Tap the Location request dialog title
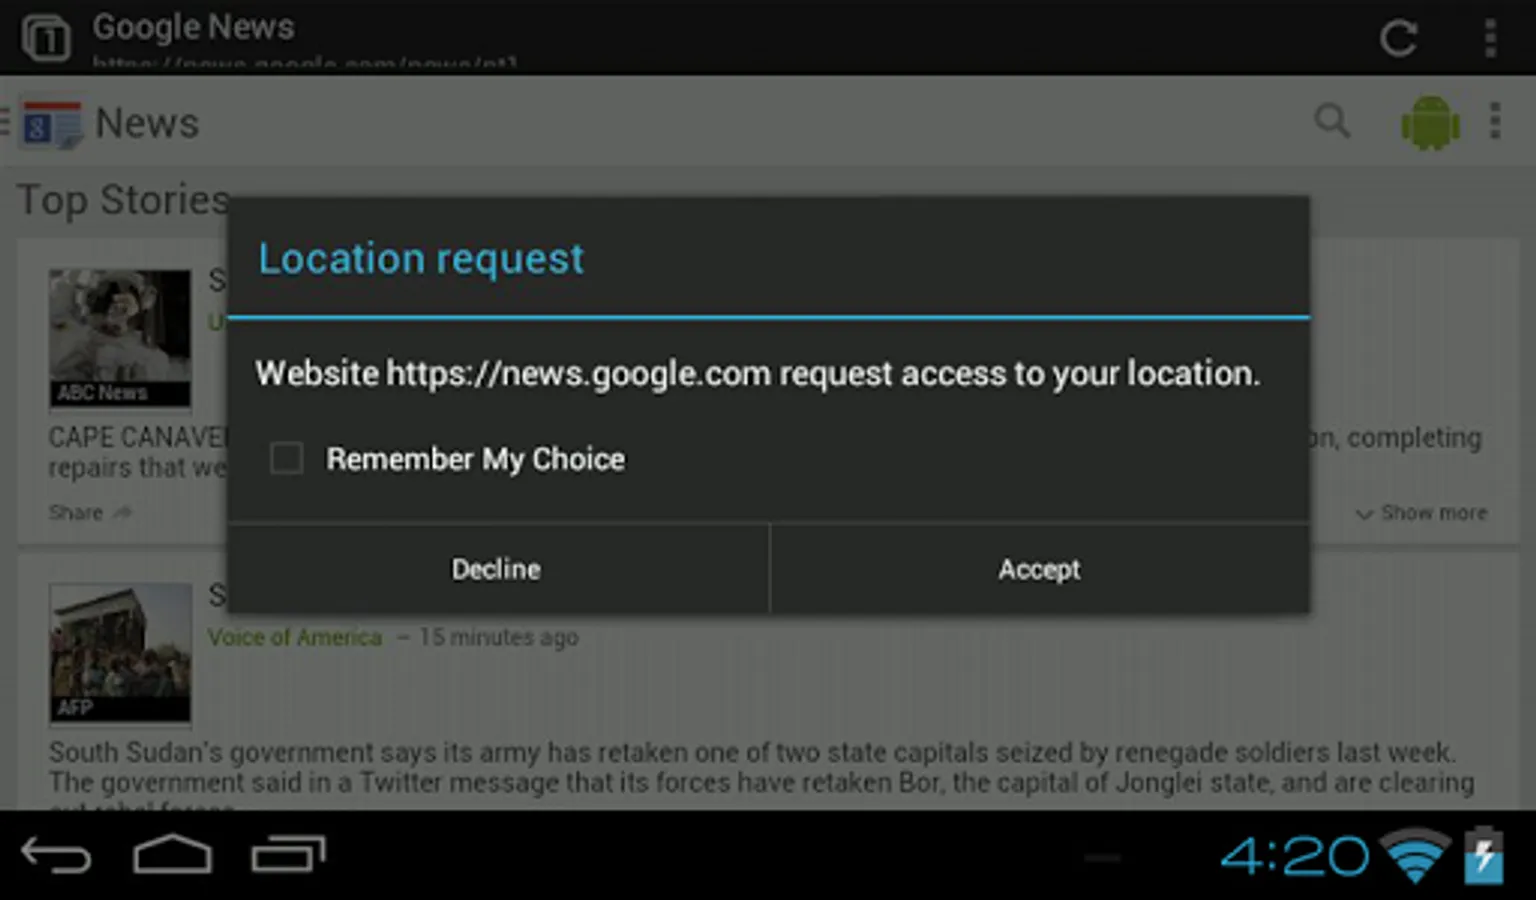The height and width of the screenshot is (900, 1536). pyautogui.click(x=421, y=259)
